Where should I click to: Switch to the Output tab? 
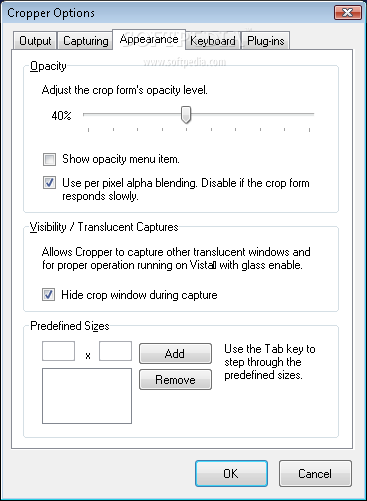35,41
